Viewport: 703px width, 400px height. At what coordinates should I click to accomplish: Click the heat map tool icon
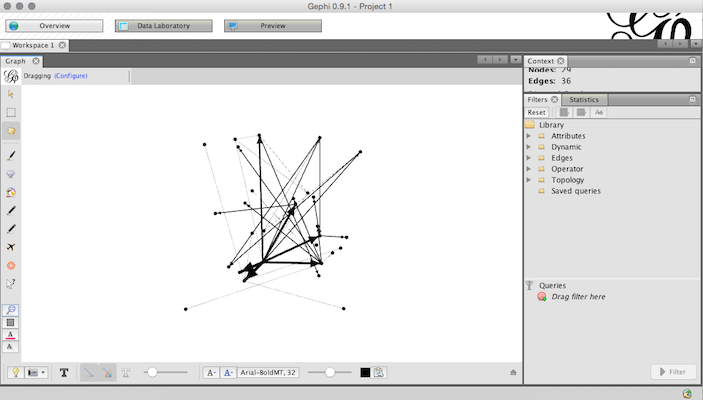tap(11, 265)
